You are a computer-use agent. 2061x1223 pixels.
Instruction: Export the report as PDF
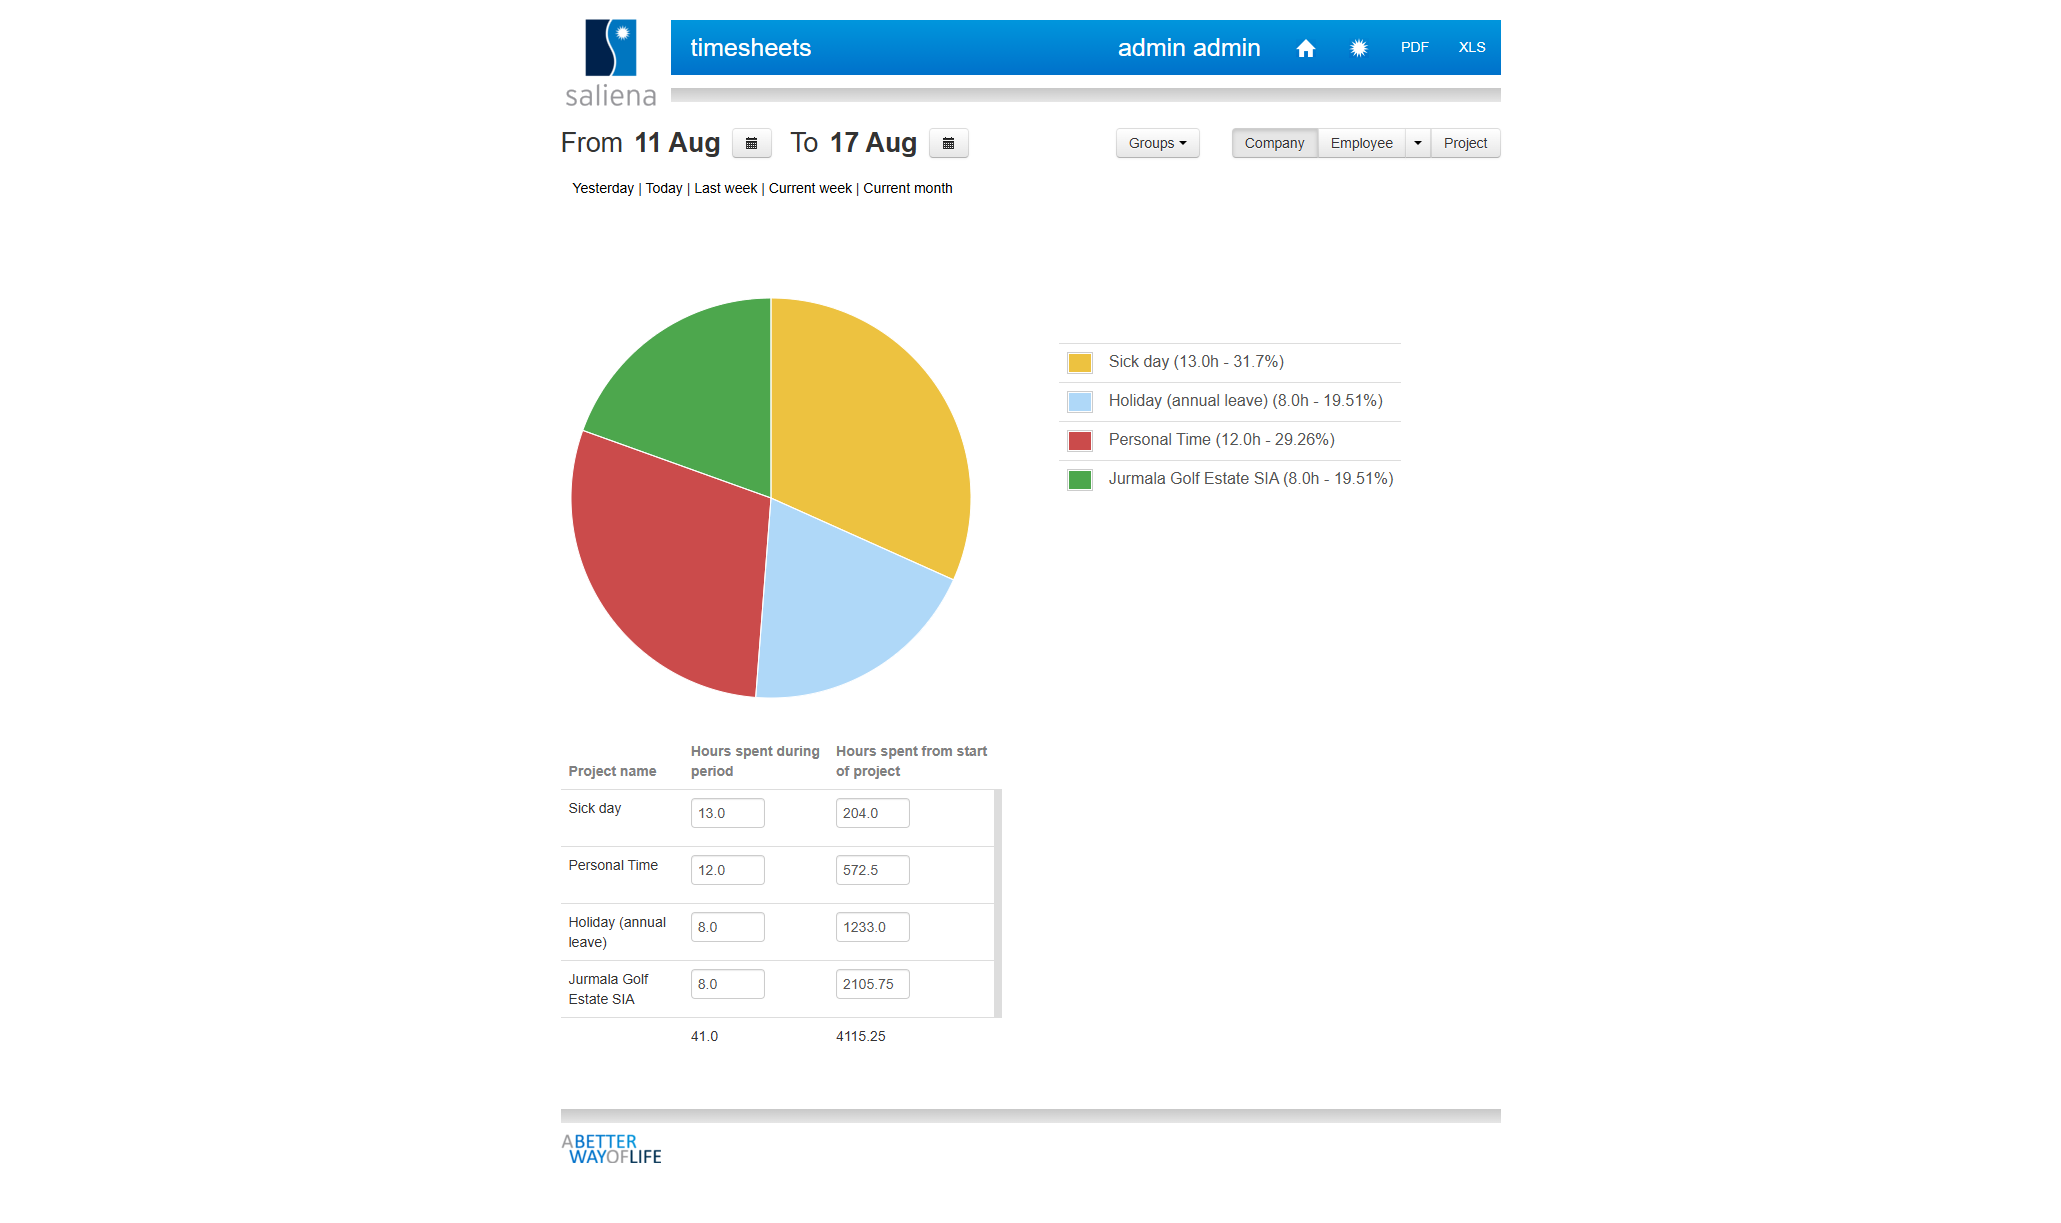[x=1414, y=47]
